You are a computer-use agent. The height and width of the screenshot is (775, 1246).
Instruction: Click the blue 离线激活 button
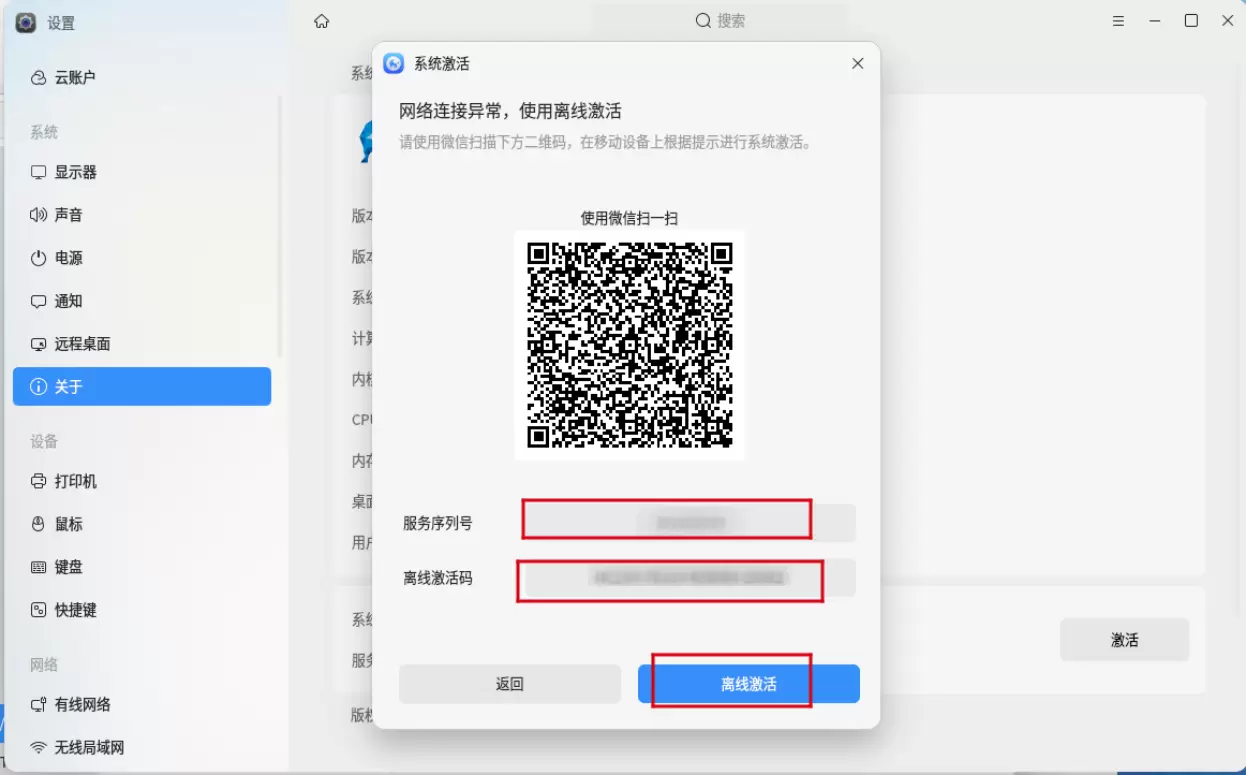click(x=749, y=684)
